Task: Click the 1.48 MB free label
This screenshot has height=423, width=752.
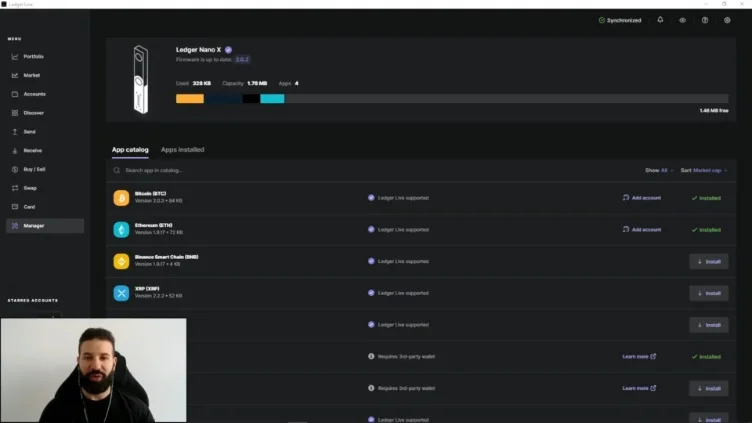Action: [714, 110]
